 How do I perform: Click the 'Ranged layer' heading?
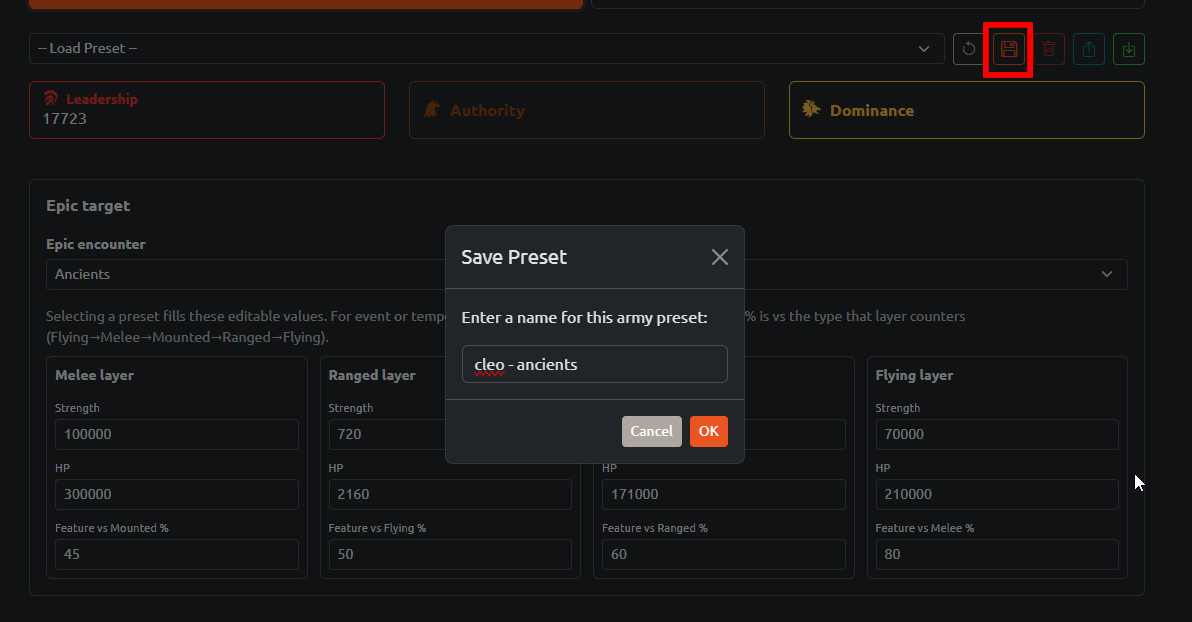coord(372,375)
